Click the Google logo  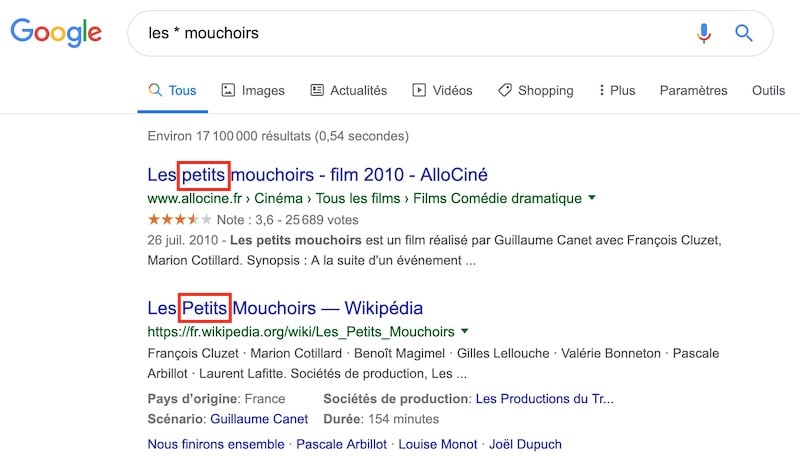56,34
